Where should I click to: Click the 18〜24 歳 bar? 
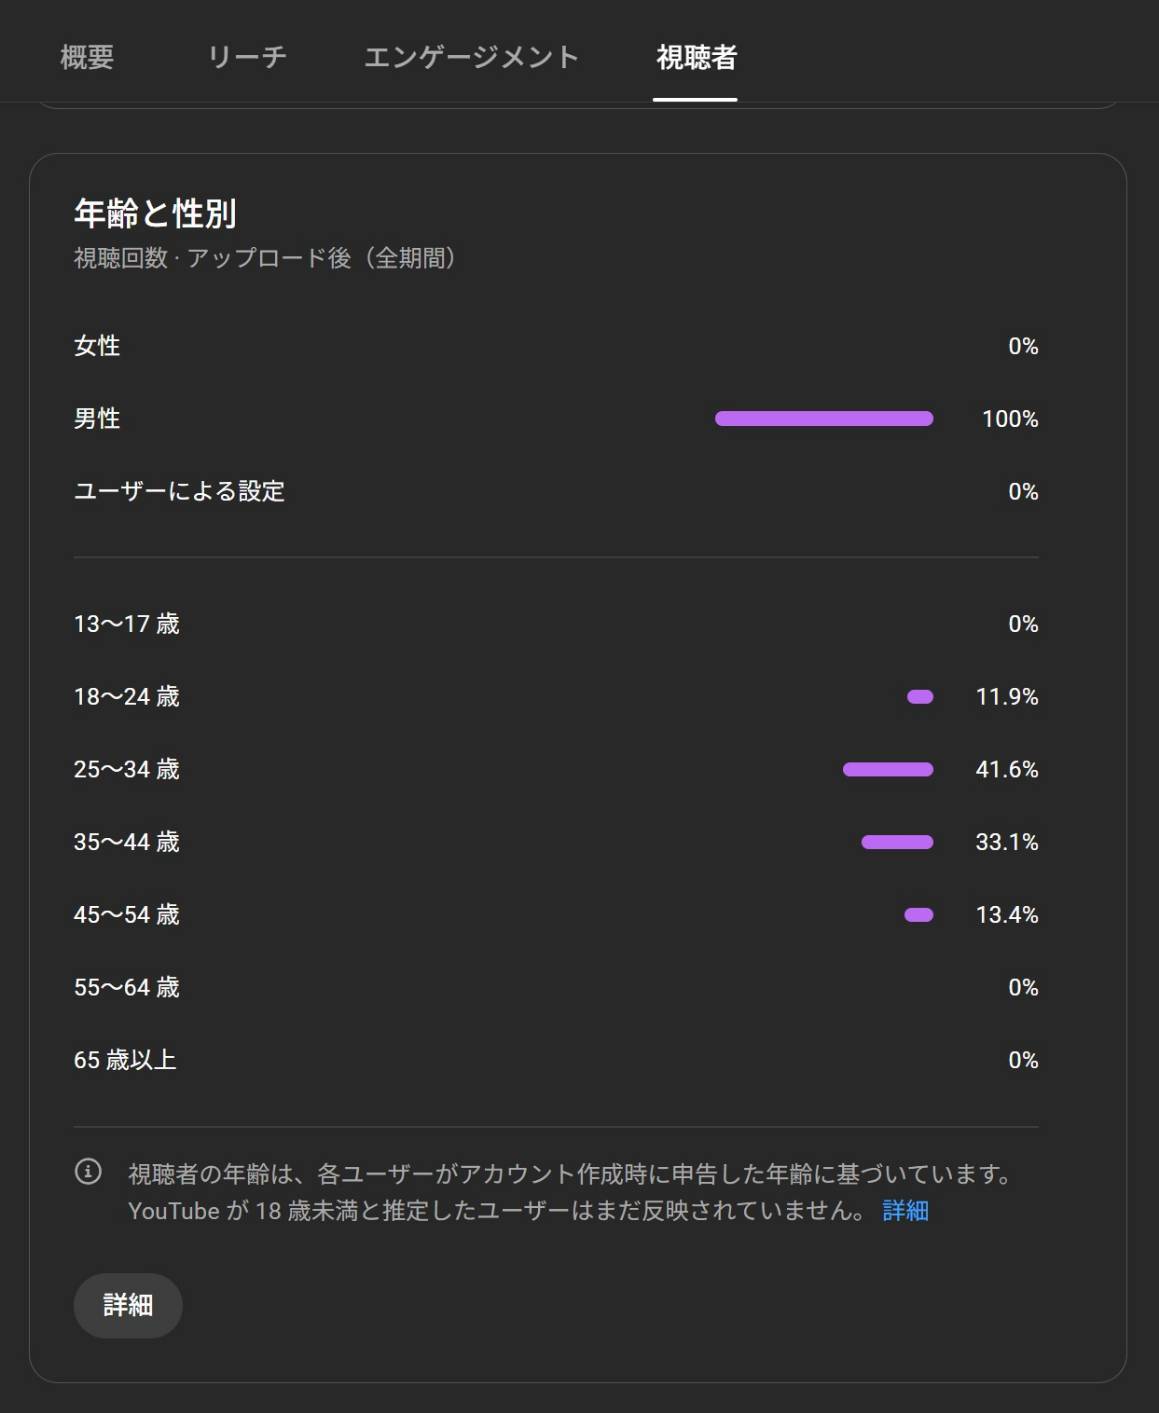[920, 697]
